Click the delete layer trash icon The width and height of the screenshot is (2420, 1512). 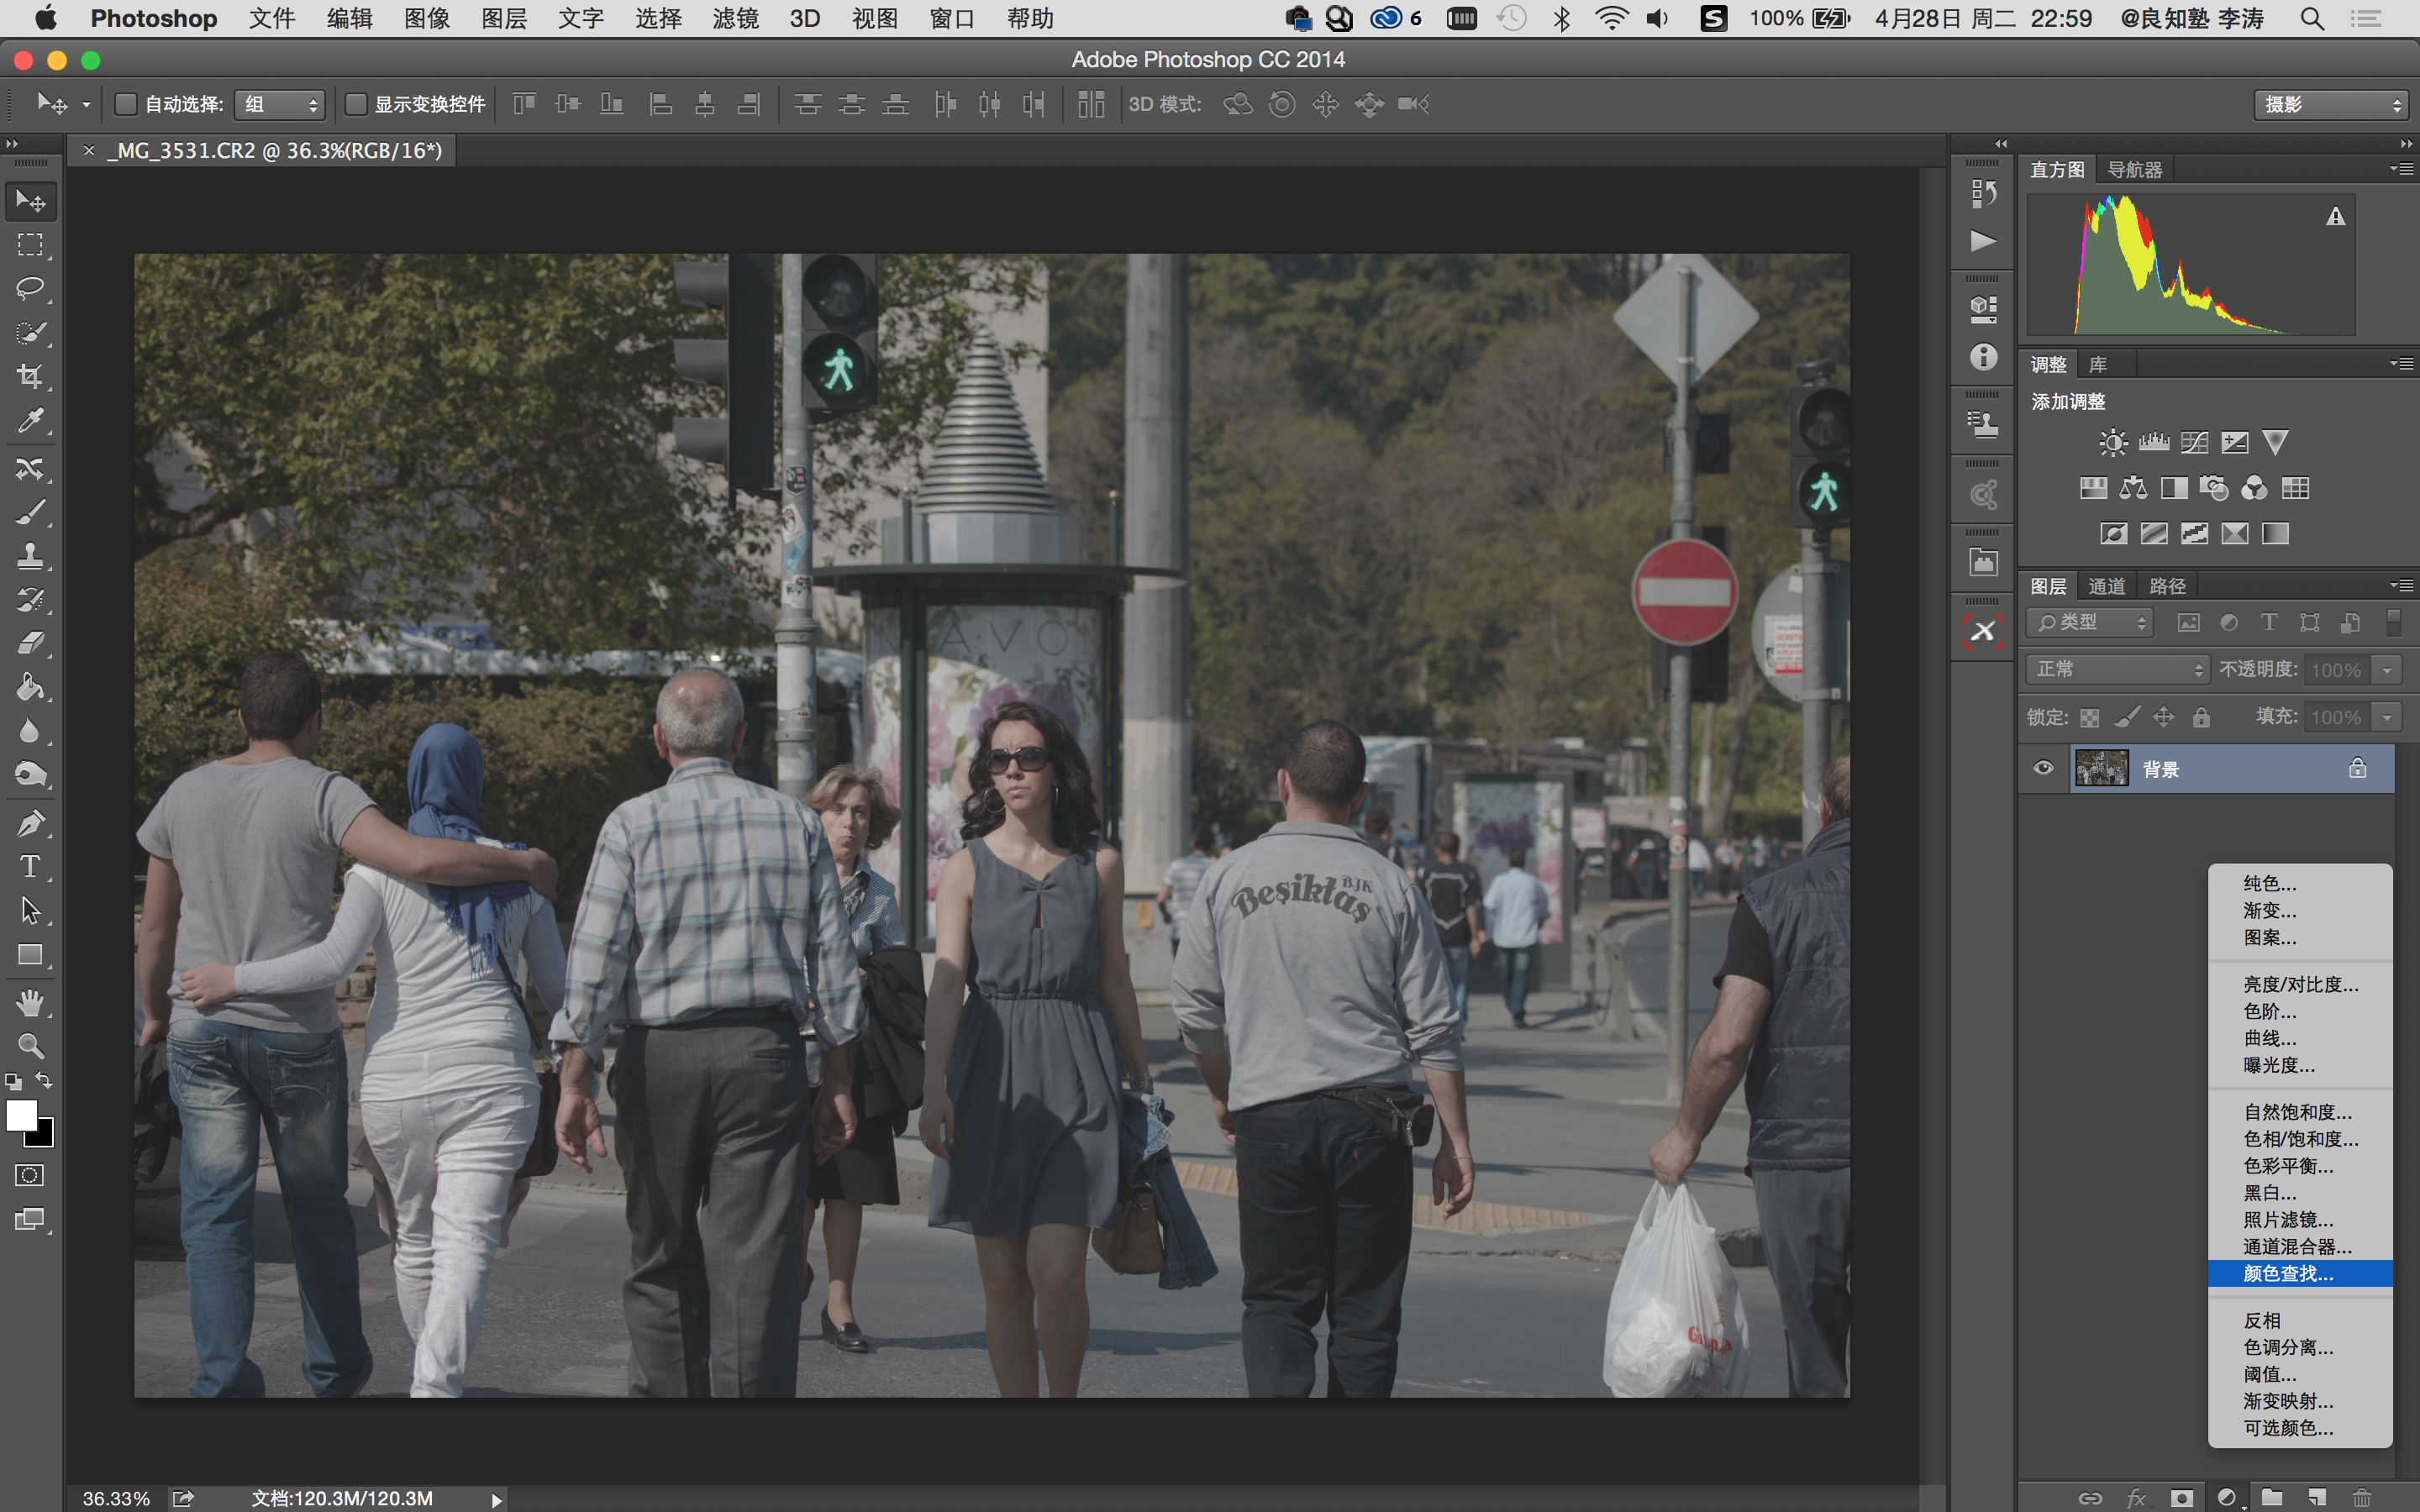[x=2361, y=1497]
